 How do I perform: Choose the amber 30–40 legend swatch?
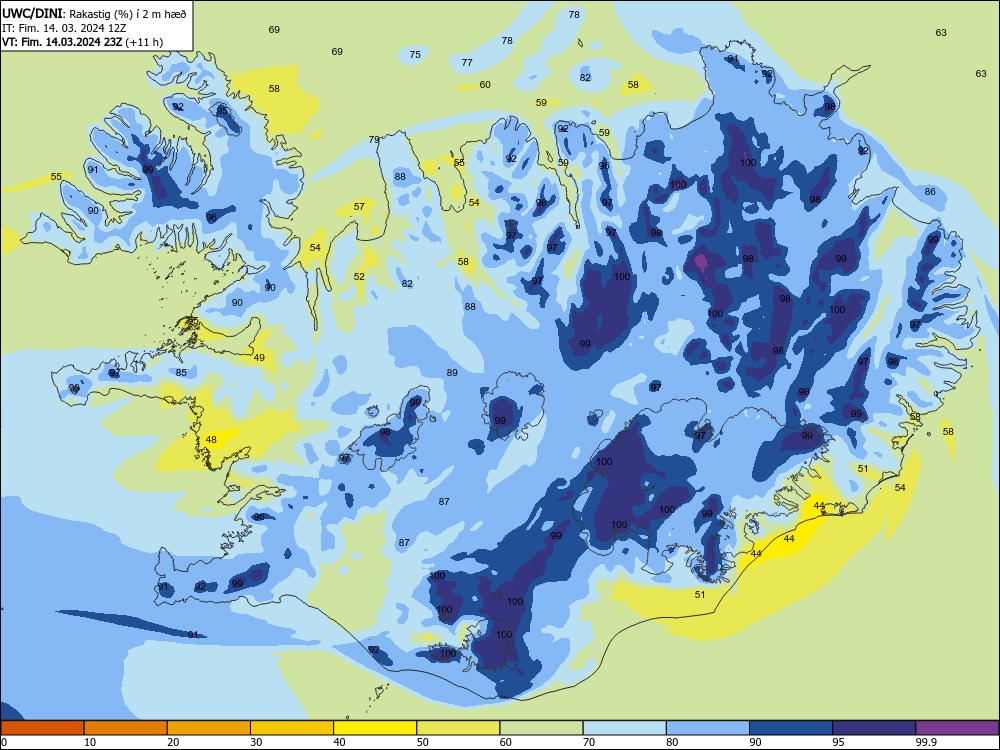click(292, 728)
